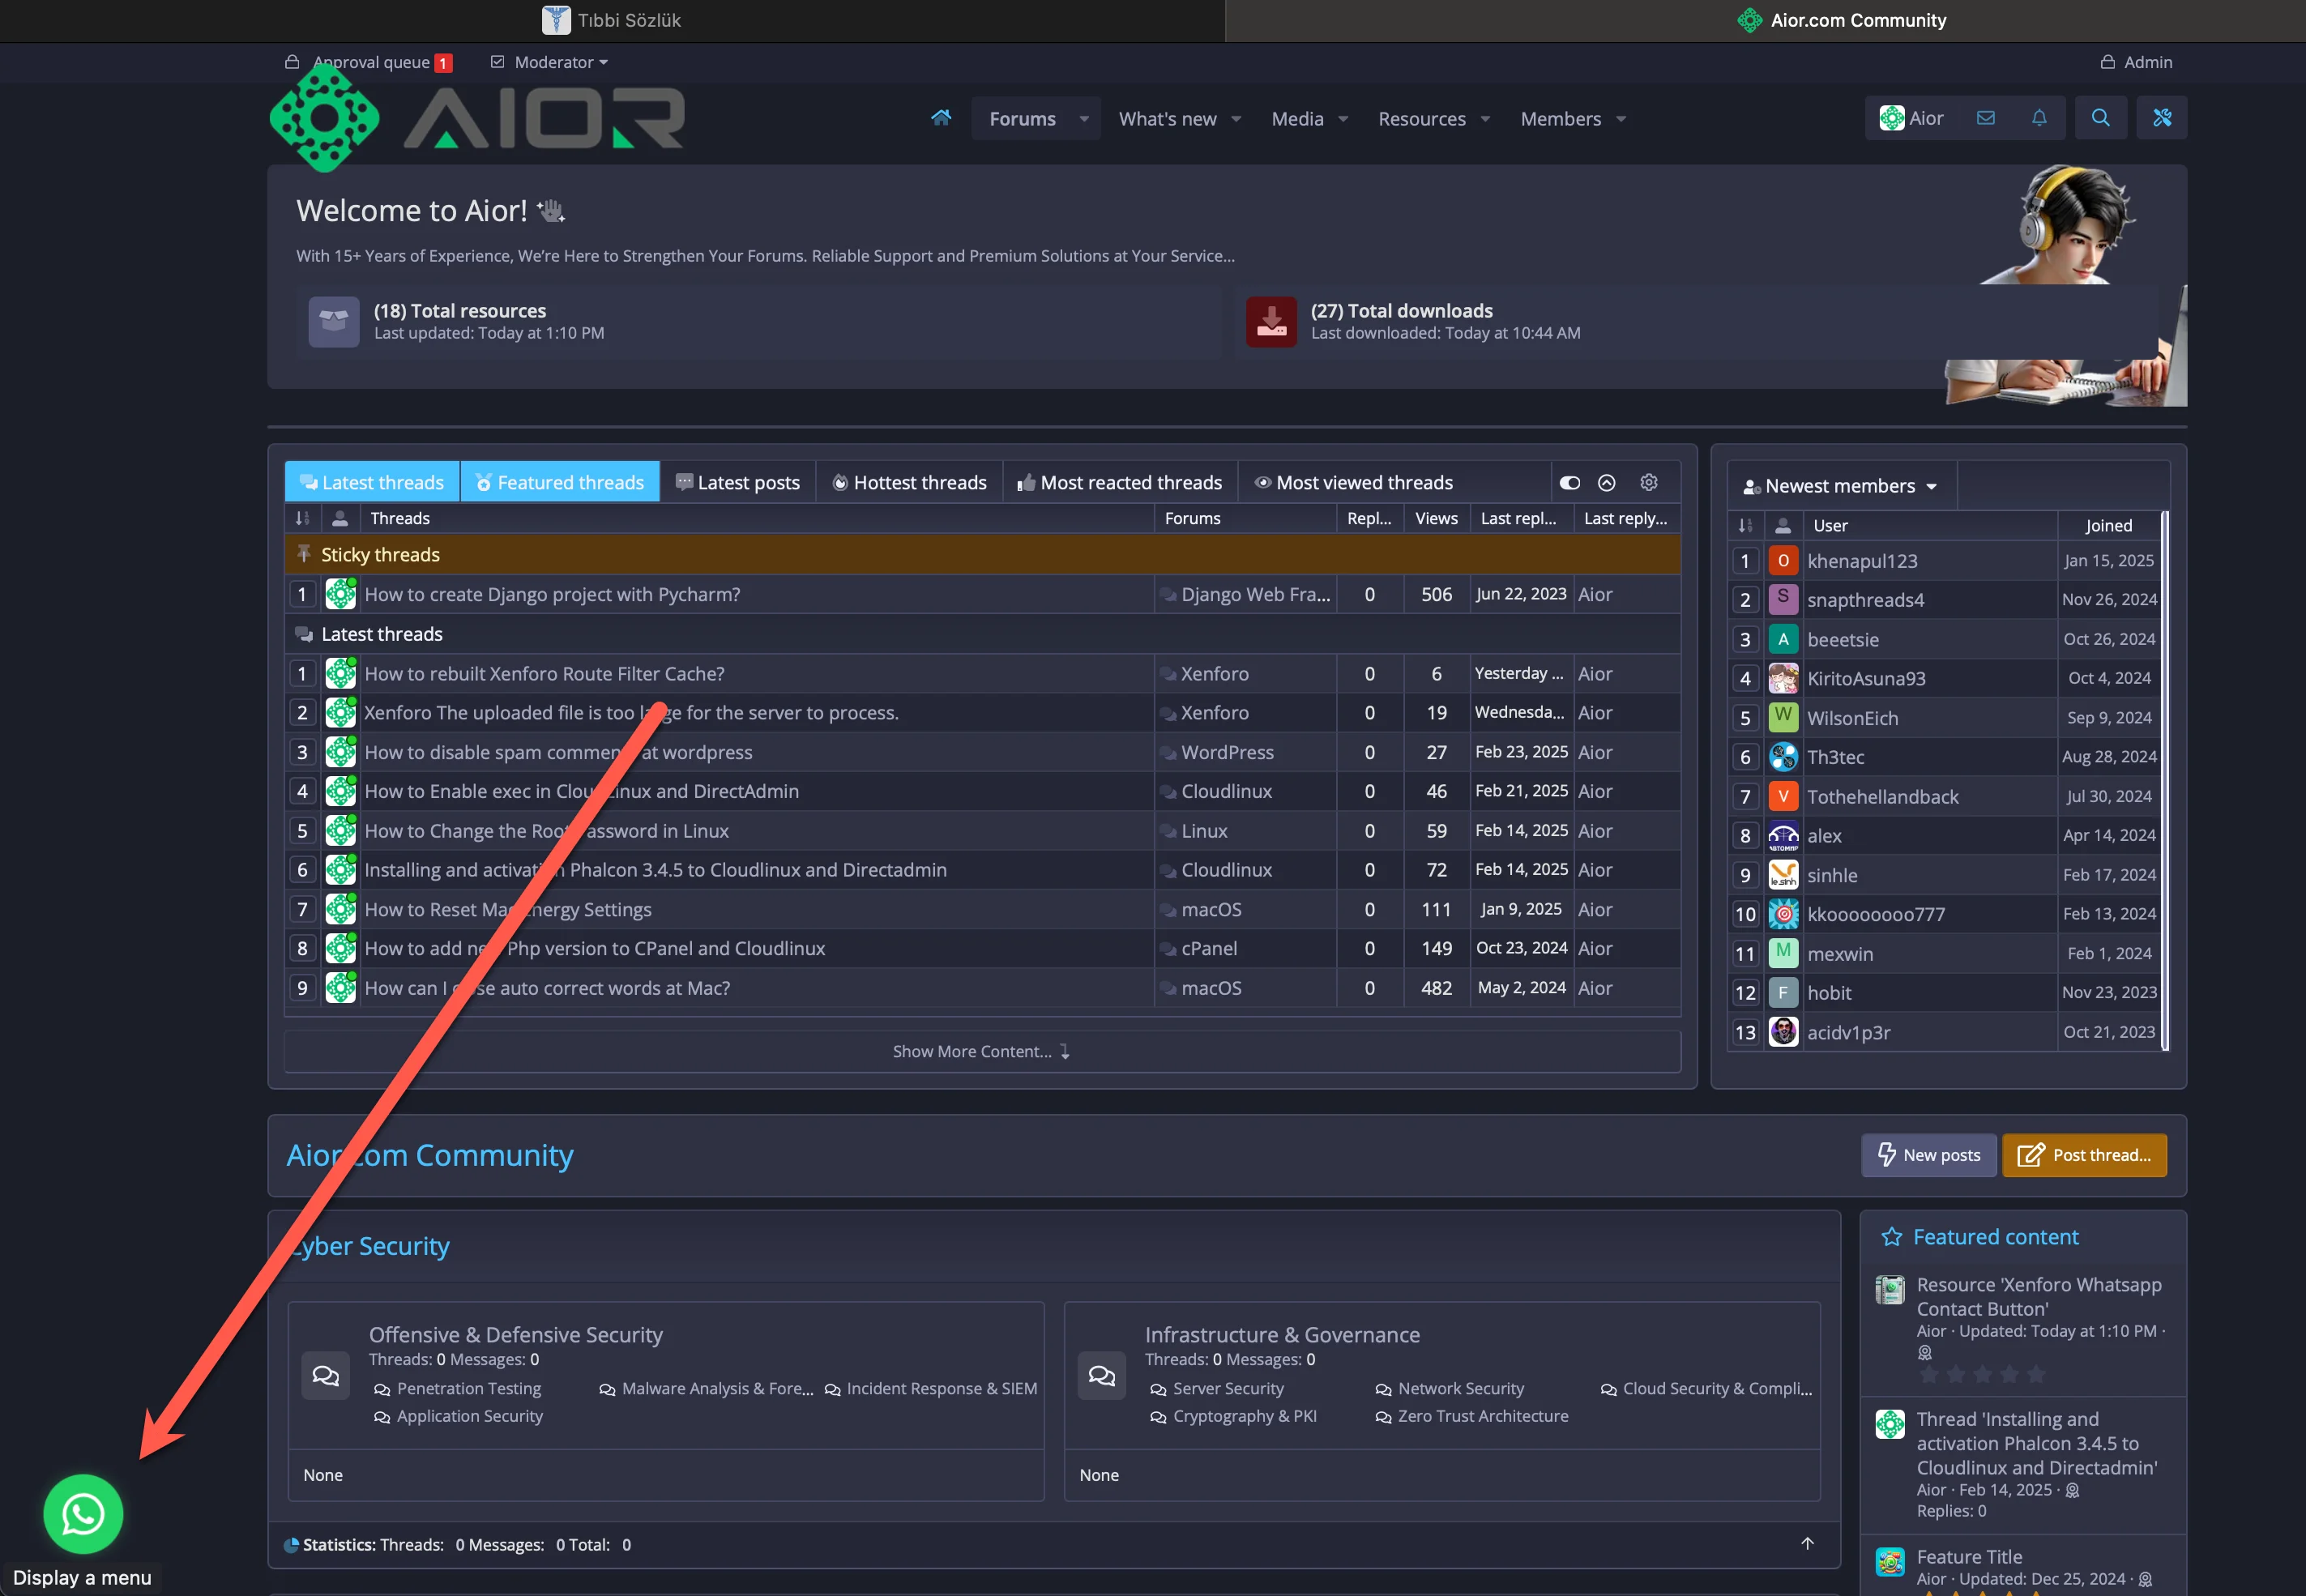Click the Total resources box icon
The width and height of the screenshot is (2306, 1596).
click(334, 321)
